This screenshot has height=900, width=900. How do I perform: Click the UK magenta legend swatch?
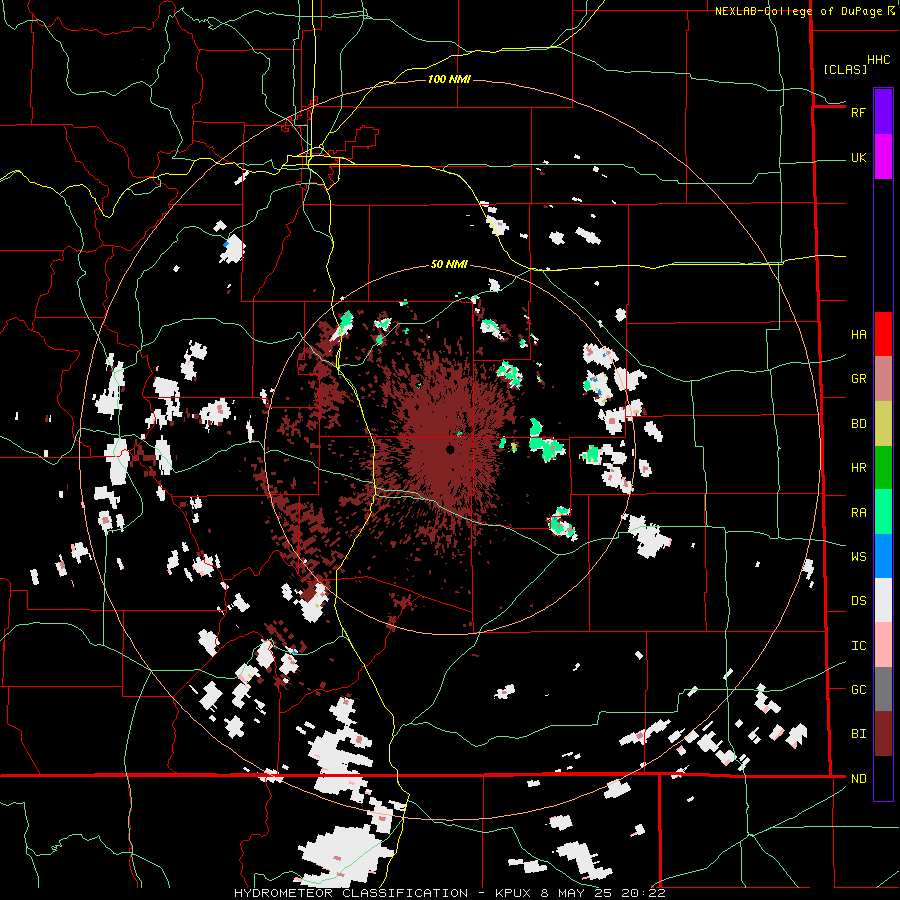point(883,157)
